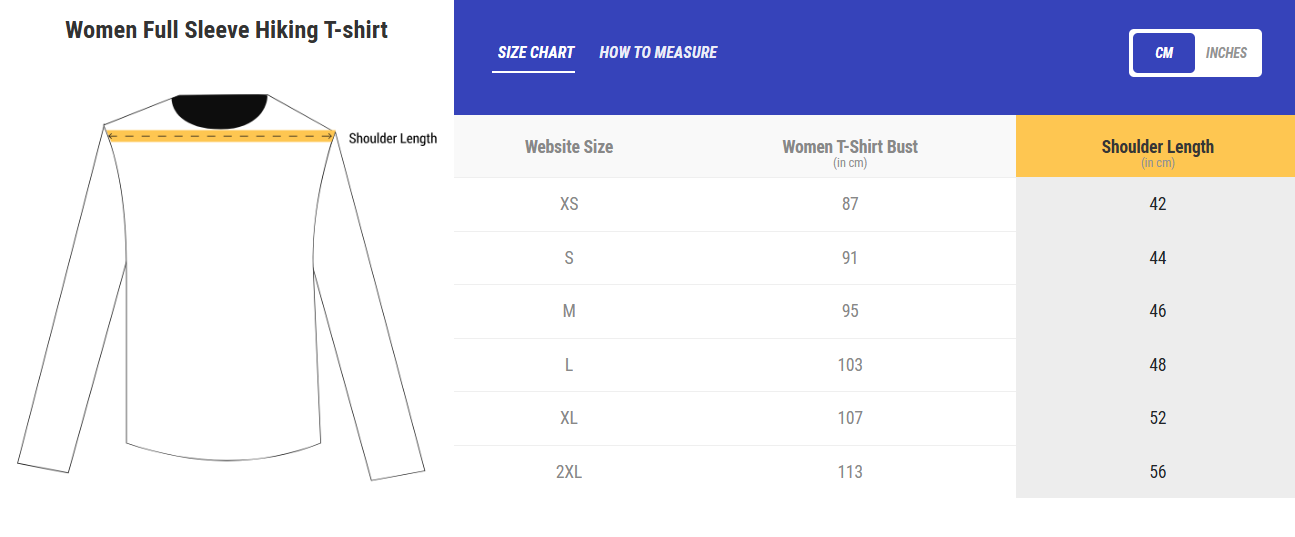Select the S size row
This screenshot has width=1295, height=537.
874,258
